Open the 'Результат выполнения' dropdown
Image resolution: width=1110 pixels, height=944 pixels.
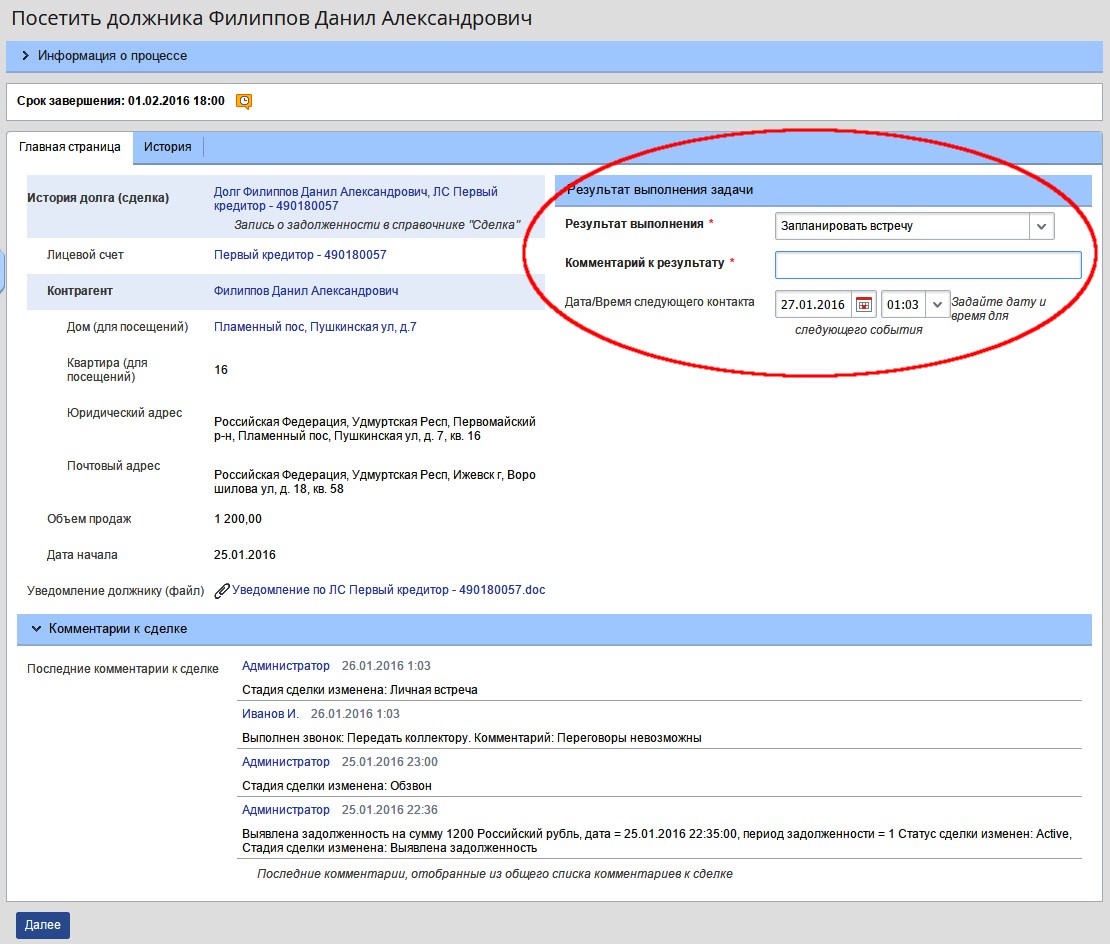[x=1041, y=226]
